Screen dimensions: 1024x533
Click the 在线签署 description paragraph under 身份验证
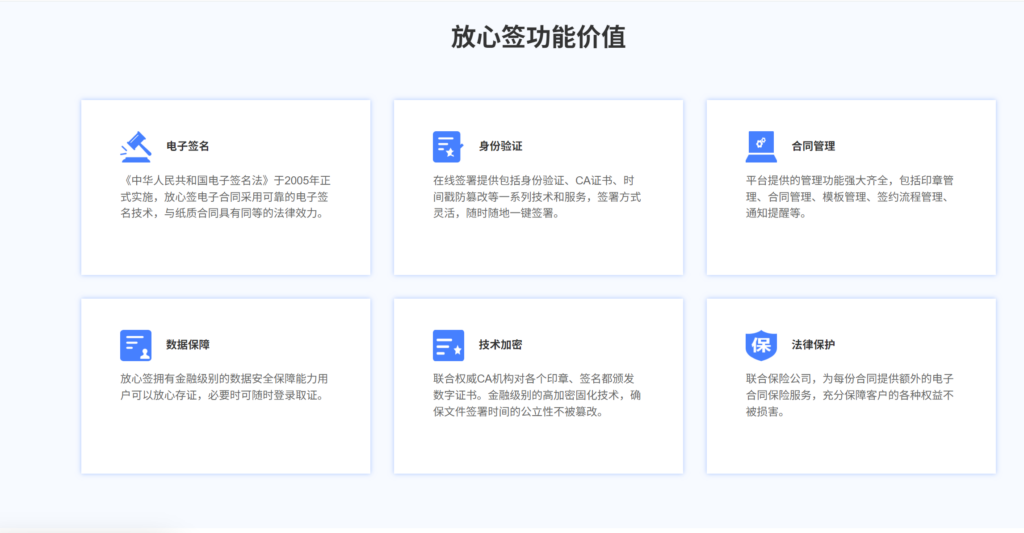(x=537, y=197)
